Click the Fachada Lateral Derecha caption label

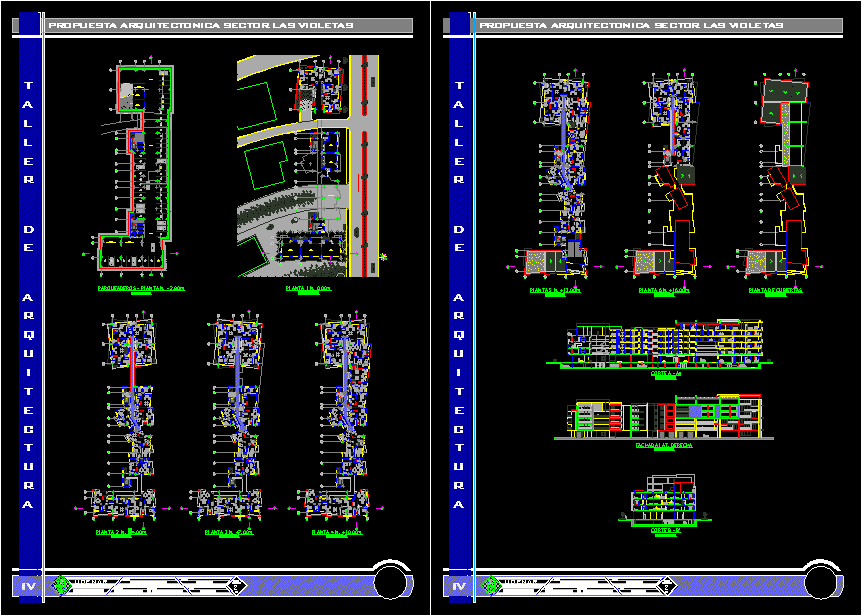click(663, 446)
